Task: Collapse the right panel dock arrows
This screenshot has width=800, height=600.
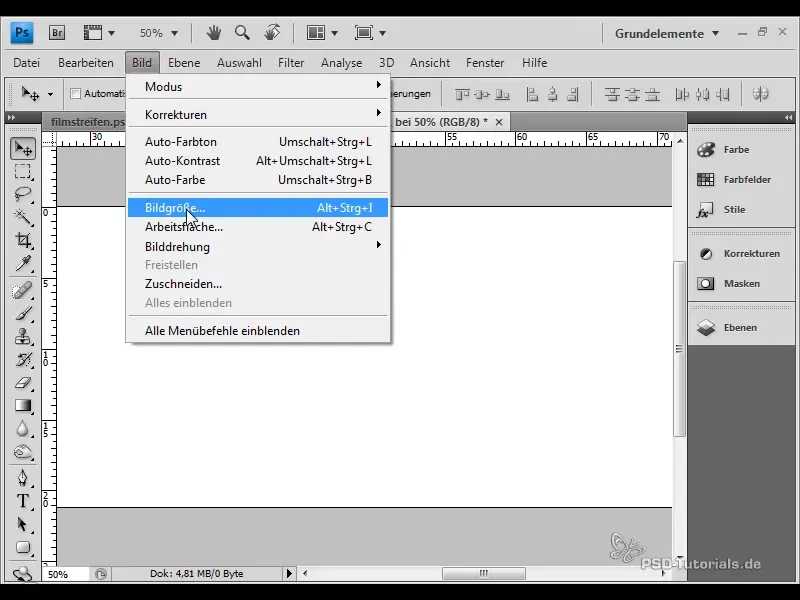Action: point(788,117)
